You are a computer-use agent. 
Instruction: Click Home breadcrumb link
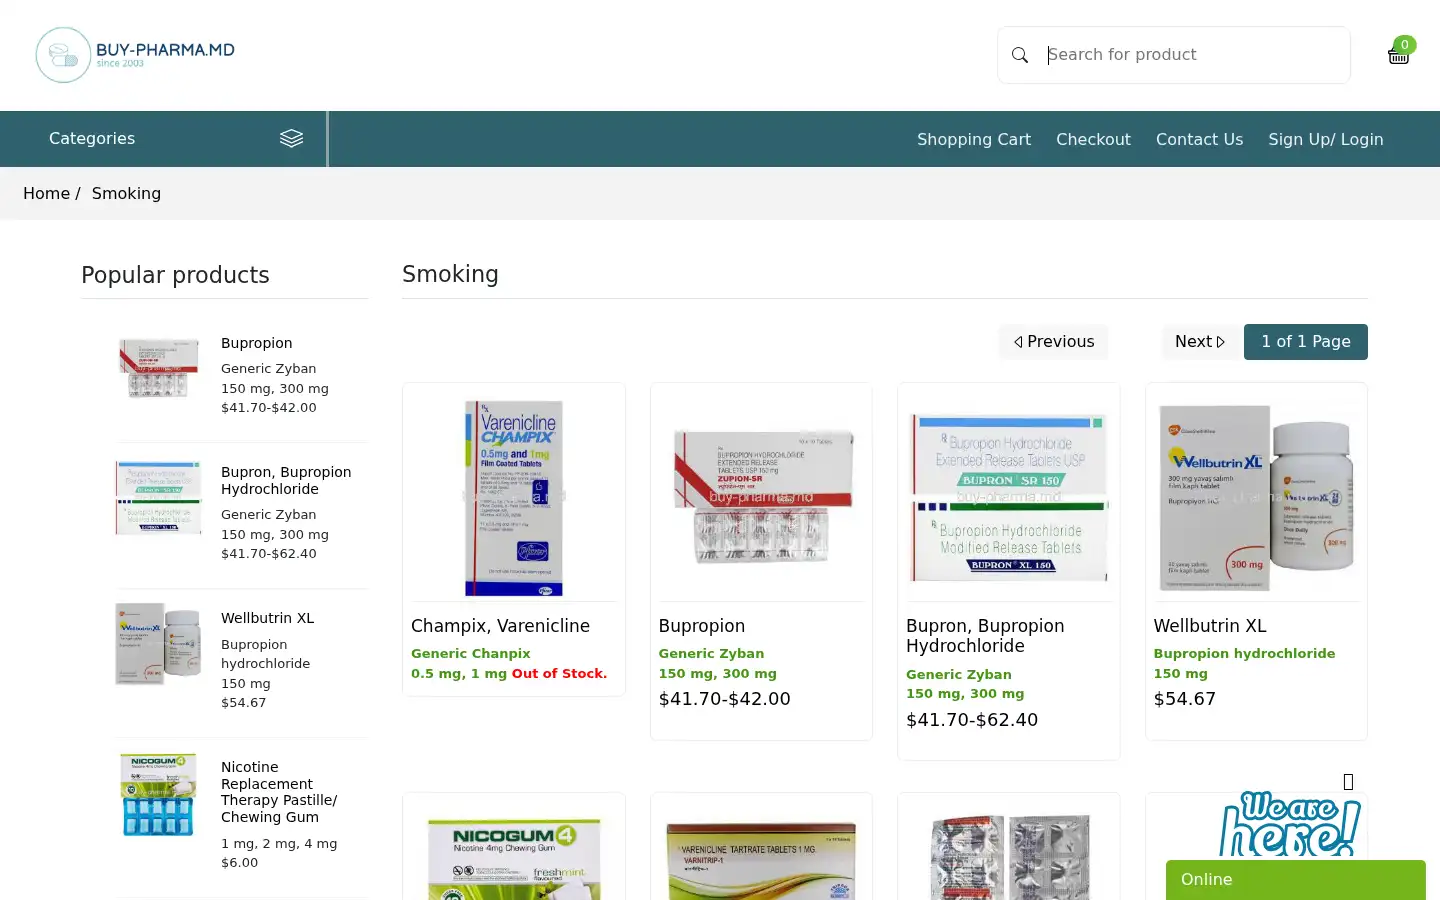coord(46,194)
